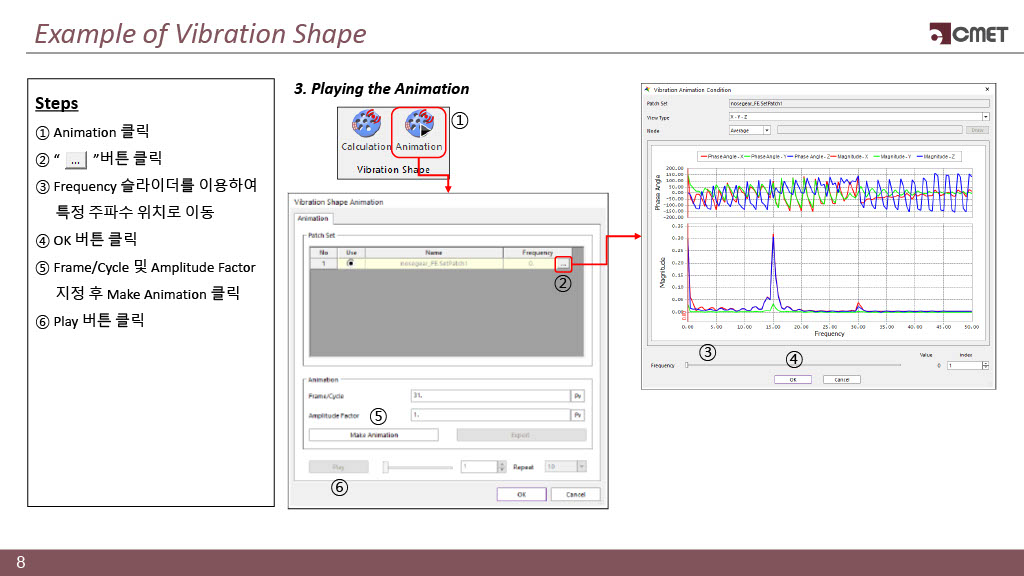Viewport: 1024px width, 576px height.
Task: Open the View Type X-Y-Z dropdown
Action: [985, 117]
